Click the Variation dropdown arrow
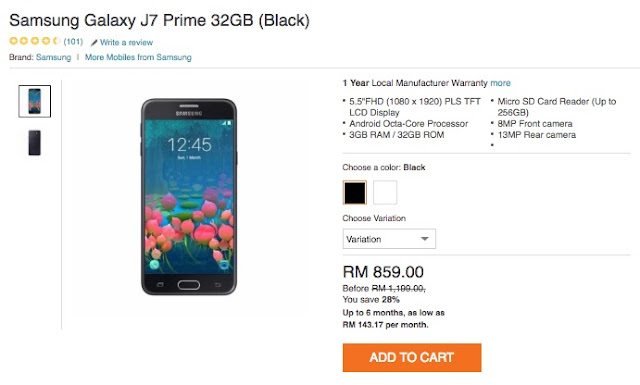The width and height of the screenshot is (640, 385). pos(424,239)
